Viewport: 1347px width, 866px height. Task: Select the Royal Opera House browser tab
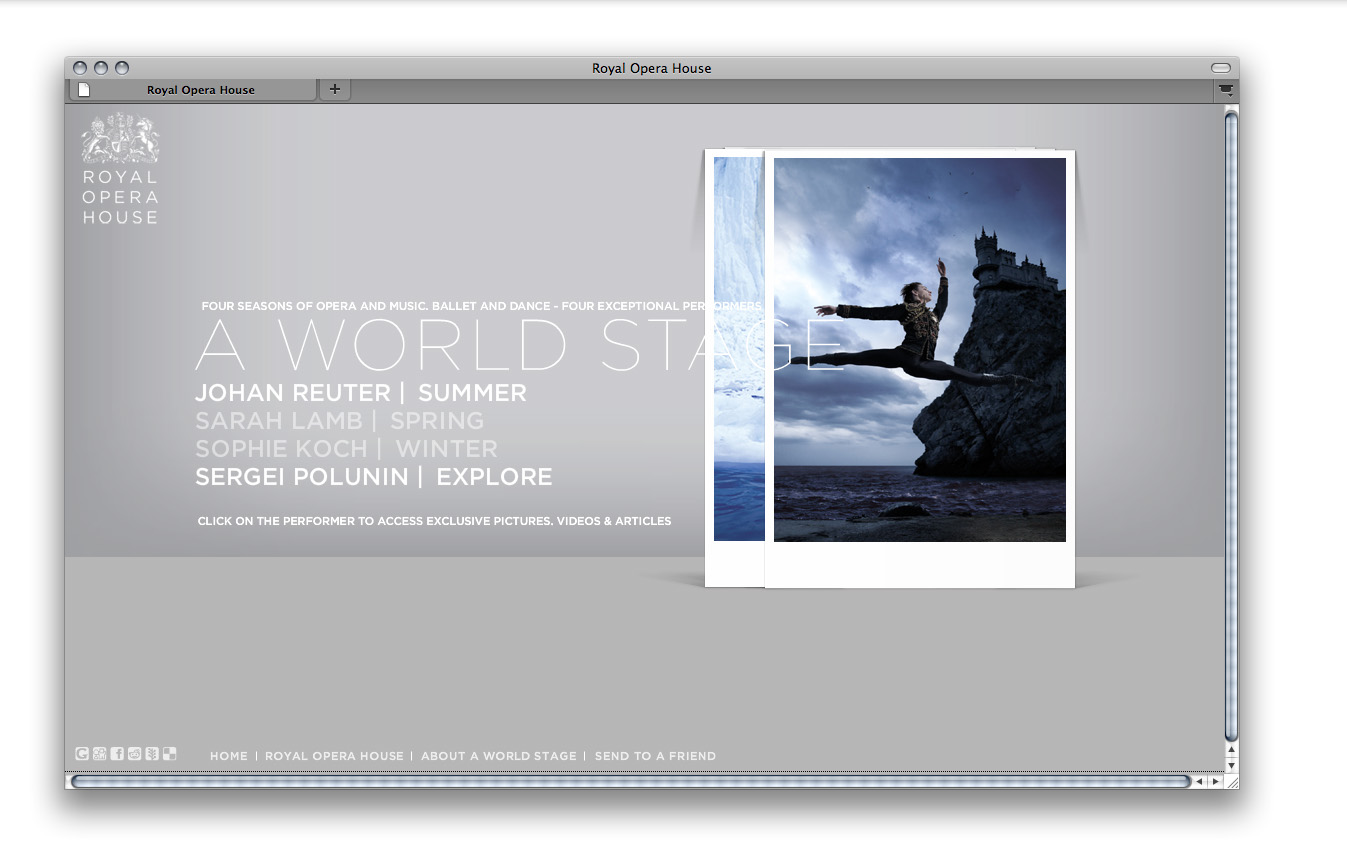click(200, 90)
